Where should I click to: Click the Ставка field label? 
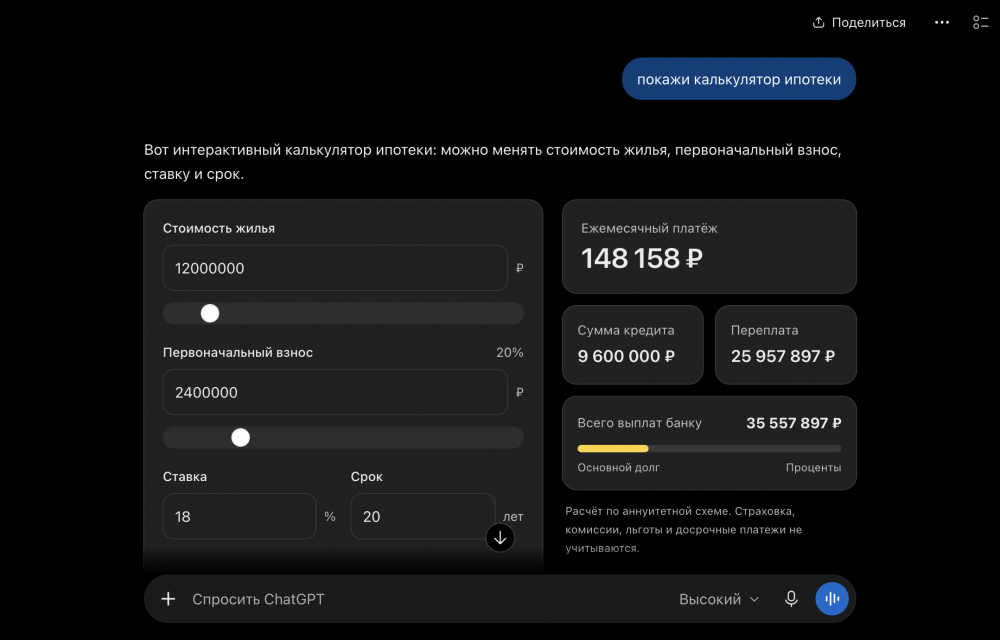[x=185, y=477]
